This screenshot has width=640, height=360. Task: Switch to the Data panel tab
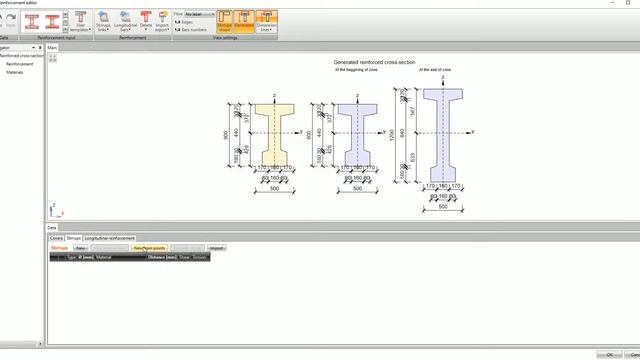click(52, 228)
